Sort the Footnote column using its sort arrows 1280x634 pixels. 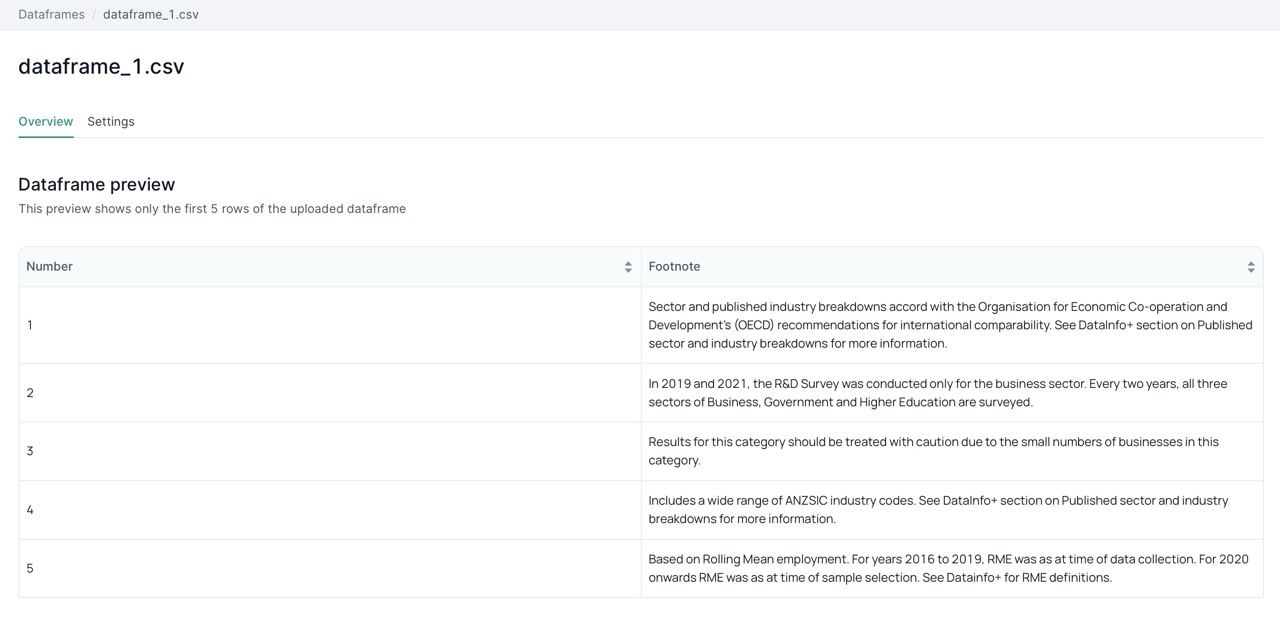point(1250,266)
